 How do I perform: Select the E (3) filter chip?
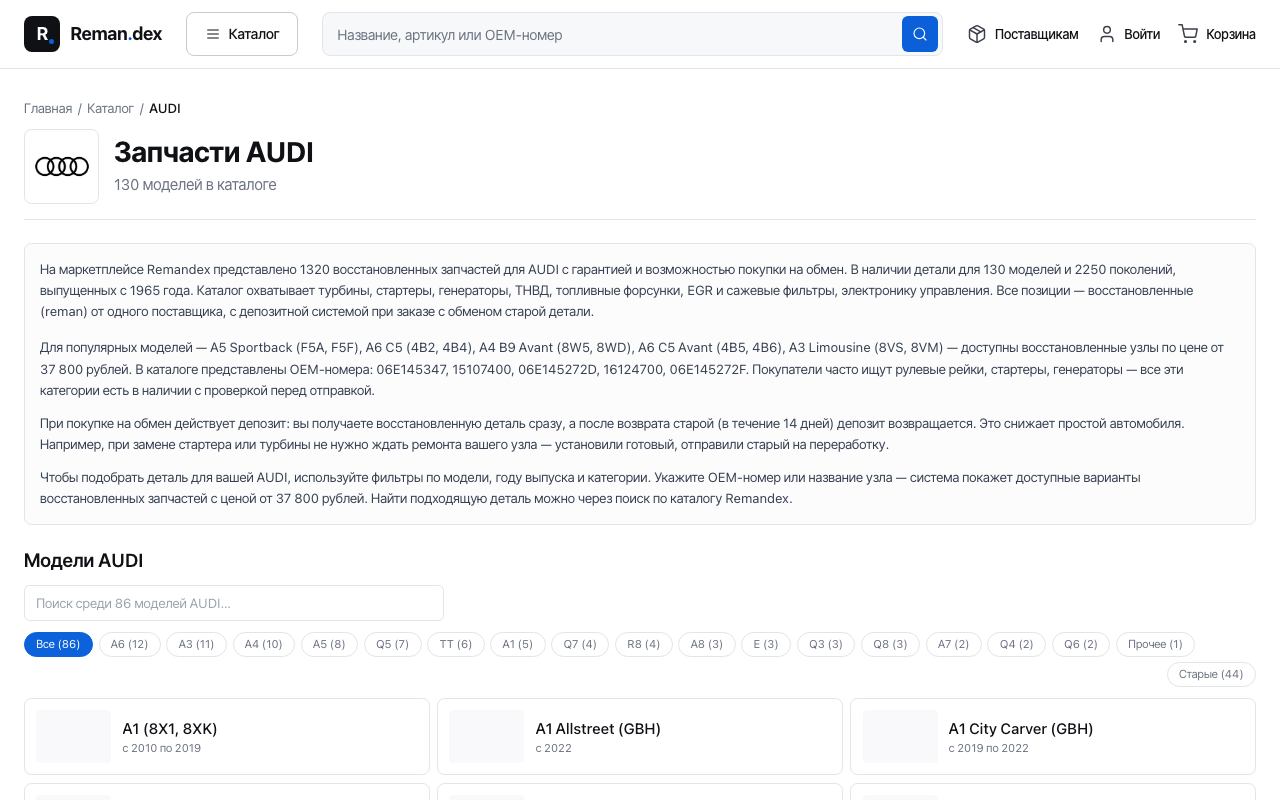coord(766,645)
